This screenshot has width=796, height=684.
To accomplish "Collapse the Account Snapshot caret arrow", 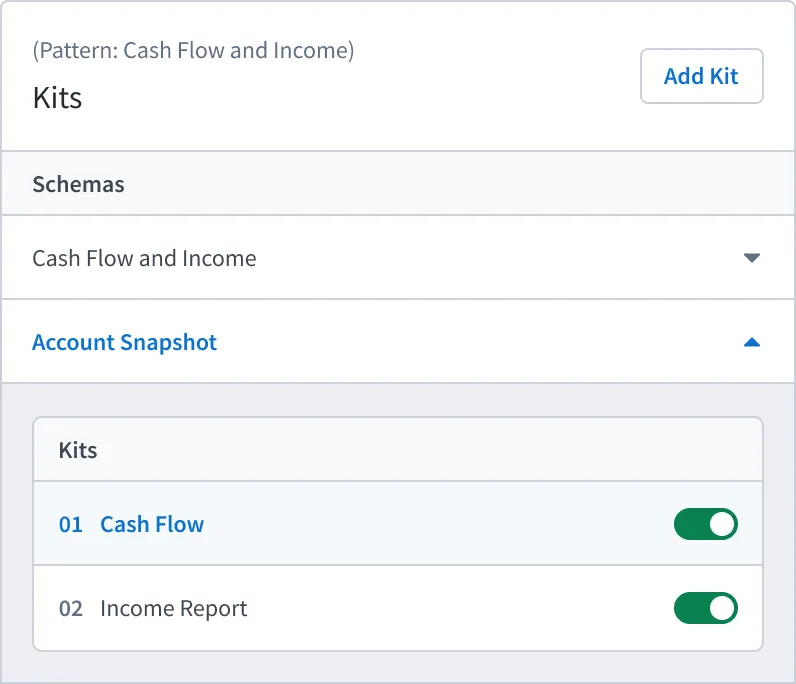I will click(752, 343).
